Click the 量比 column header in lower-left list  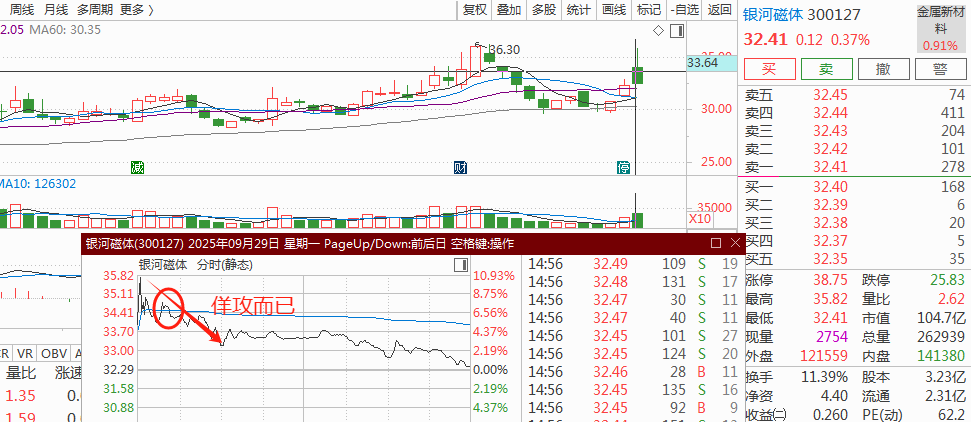[20, 373]
